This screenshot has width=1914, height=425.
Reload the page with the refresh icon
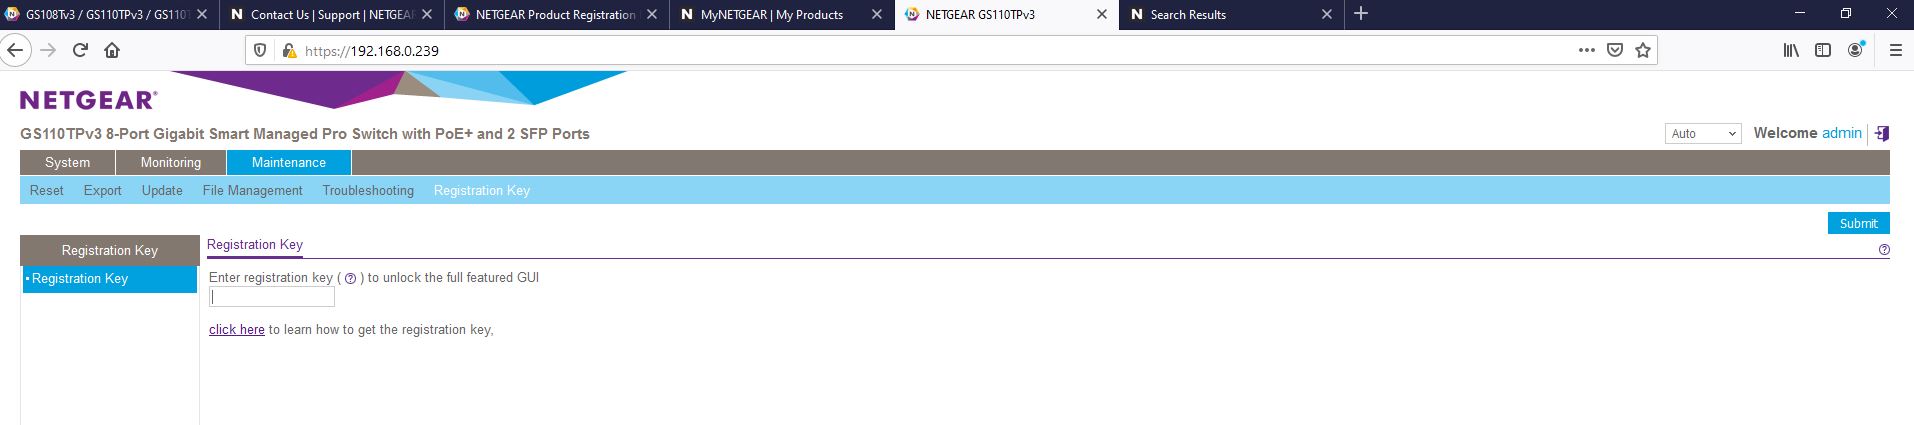point(80,50)
